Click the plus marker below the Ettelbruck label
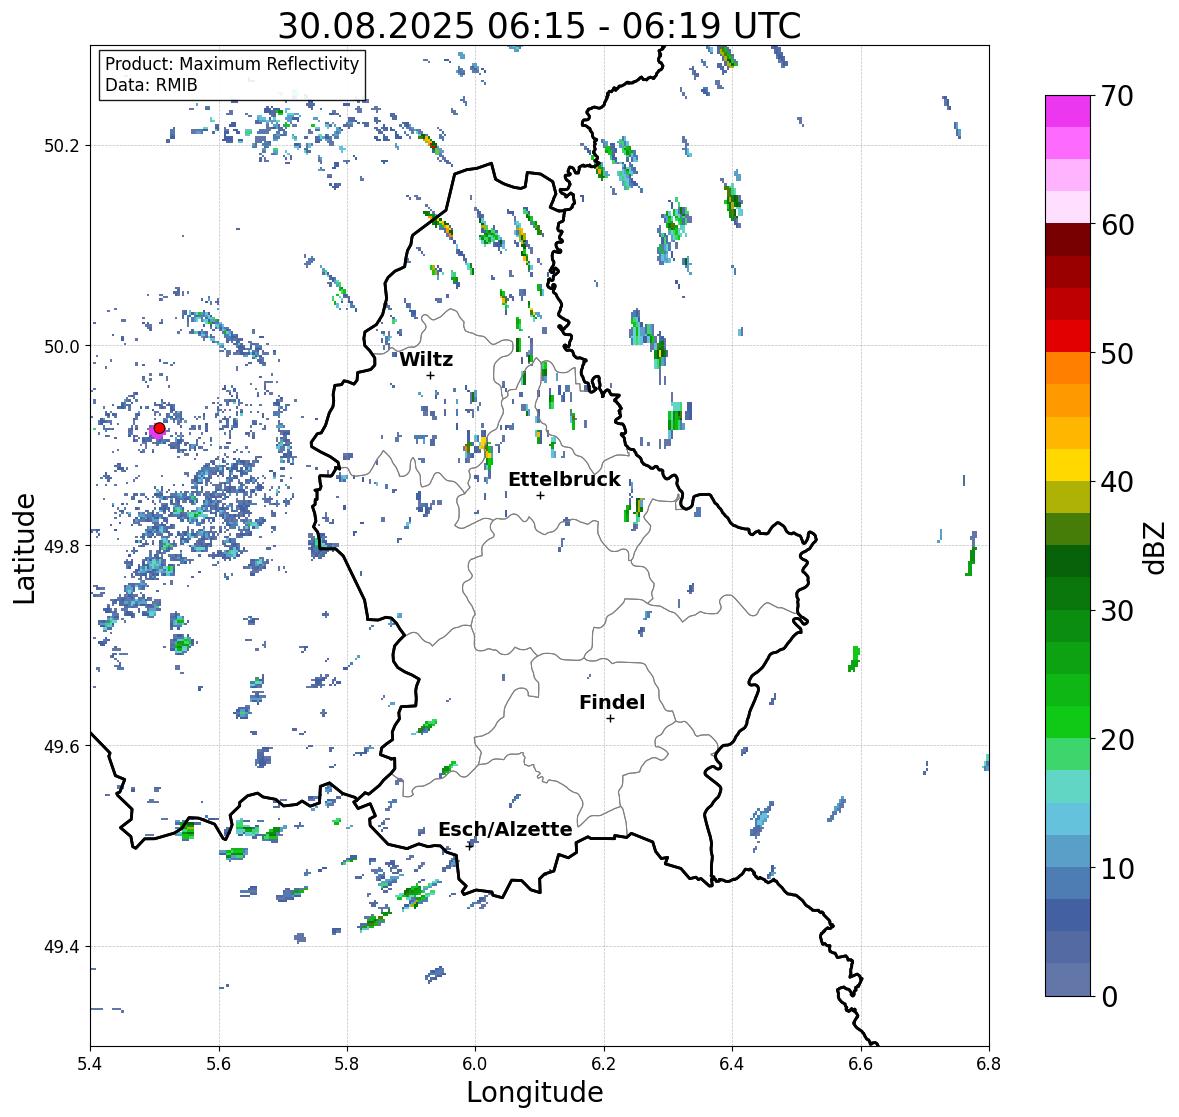The image size is (1179, 1117). (x=540, y=495)
